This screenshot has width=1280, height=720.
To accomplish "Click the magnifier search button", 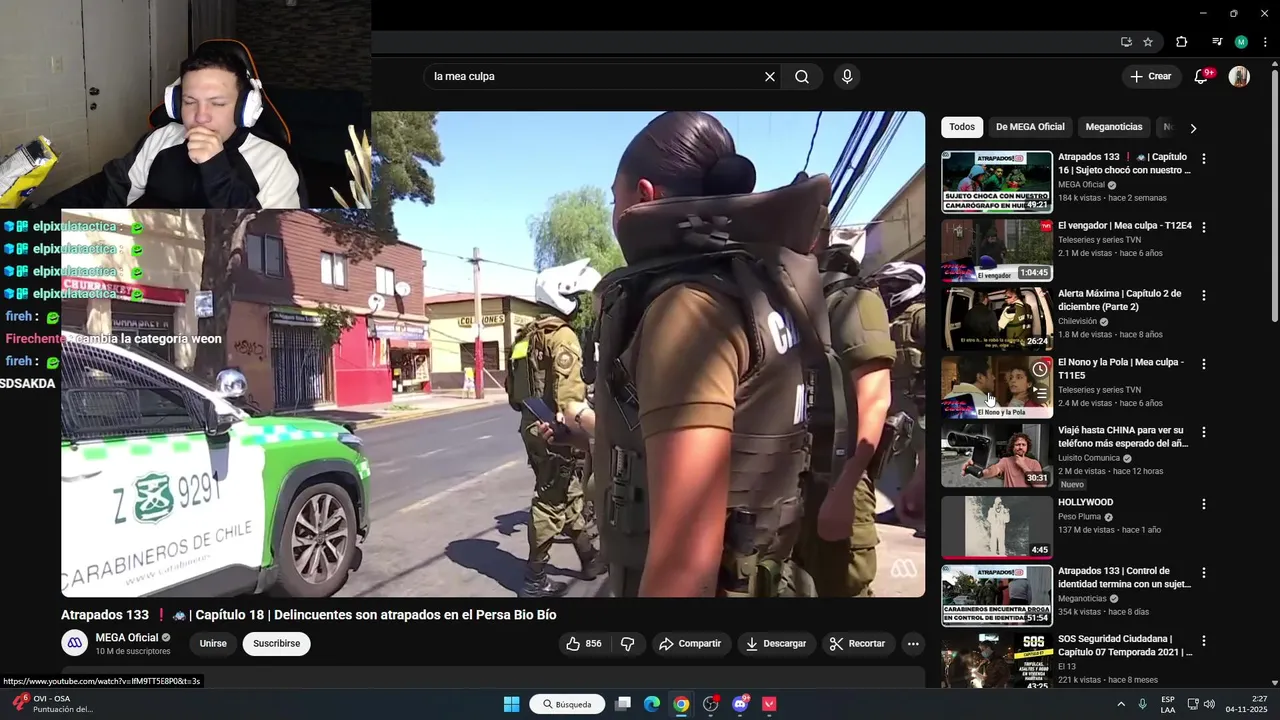I will pos(802,77).
